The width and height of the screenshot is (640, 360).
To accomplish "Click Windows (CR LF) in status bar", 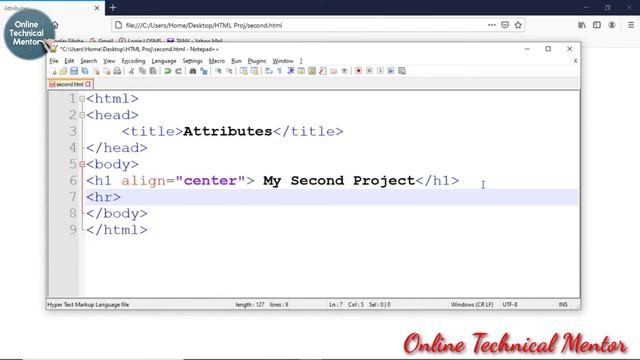I will 472,304.
